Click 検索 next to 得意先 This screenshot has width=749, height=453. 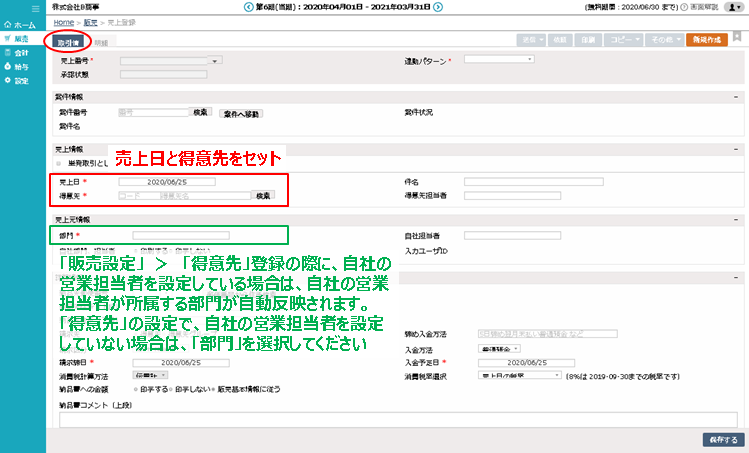point(263,196)
